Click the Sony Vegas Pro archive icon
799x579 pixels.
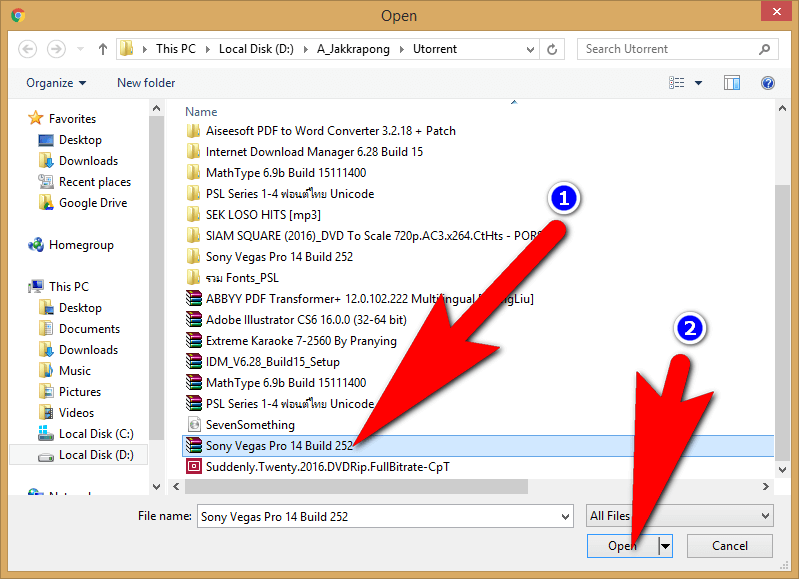194,445
